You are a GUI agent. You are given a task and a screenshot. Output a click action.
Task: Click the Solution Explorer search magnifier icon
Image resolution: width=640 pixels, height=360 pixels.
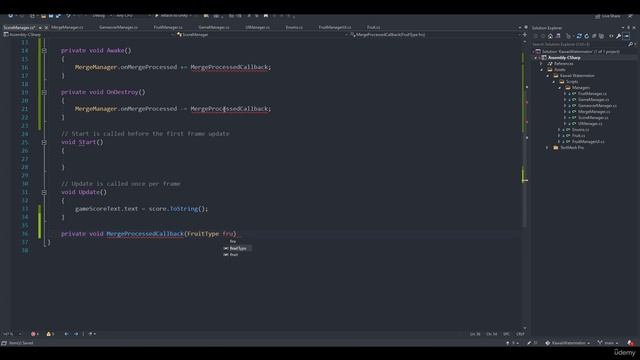pos(631,44)
